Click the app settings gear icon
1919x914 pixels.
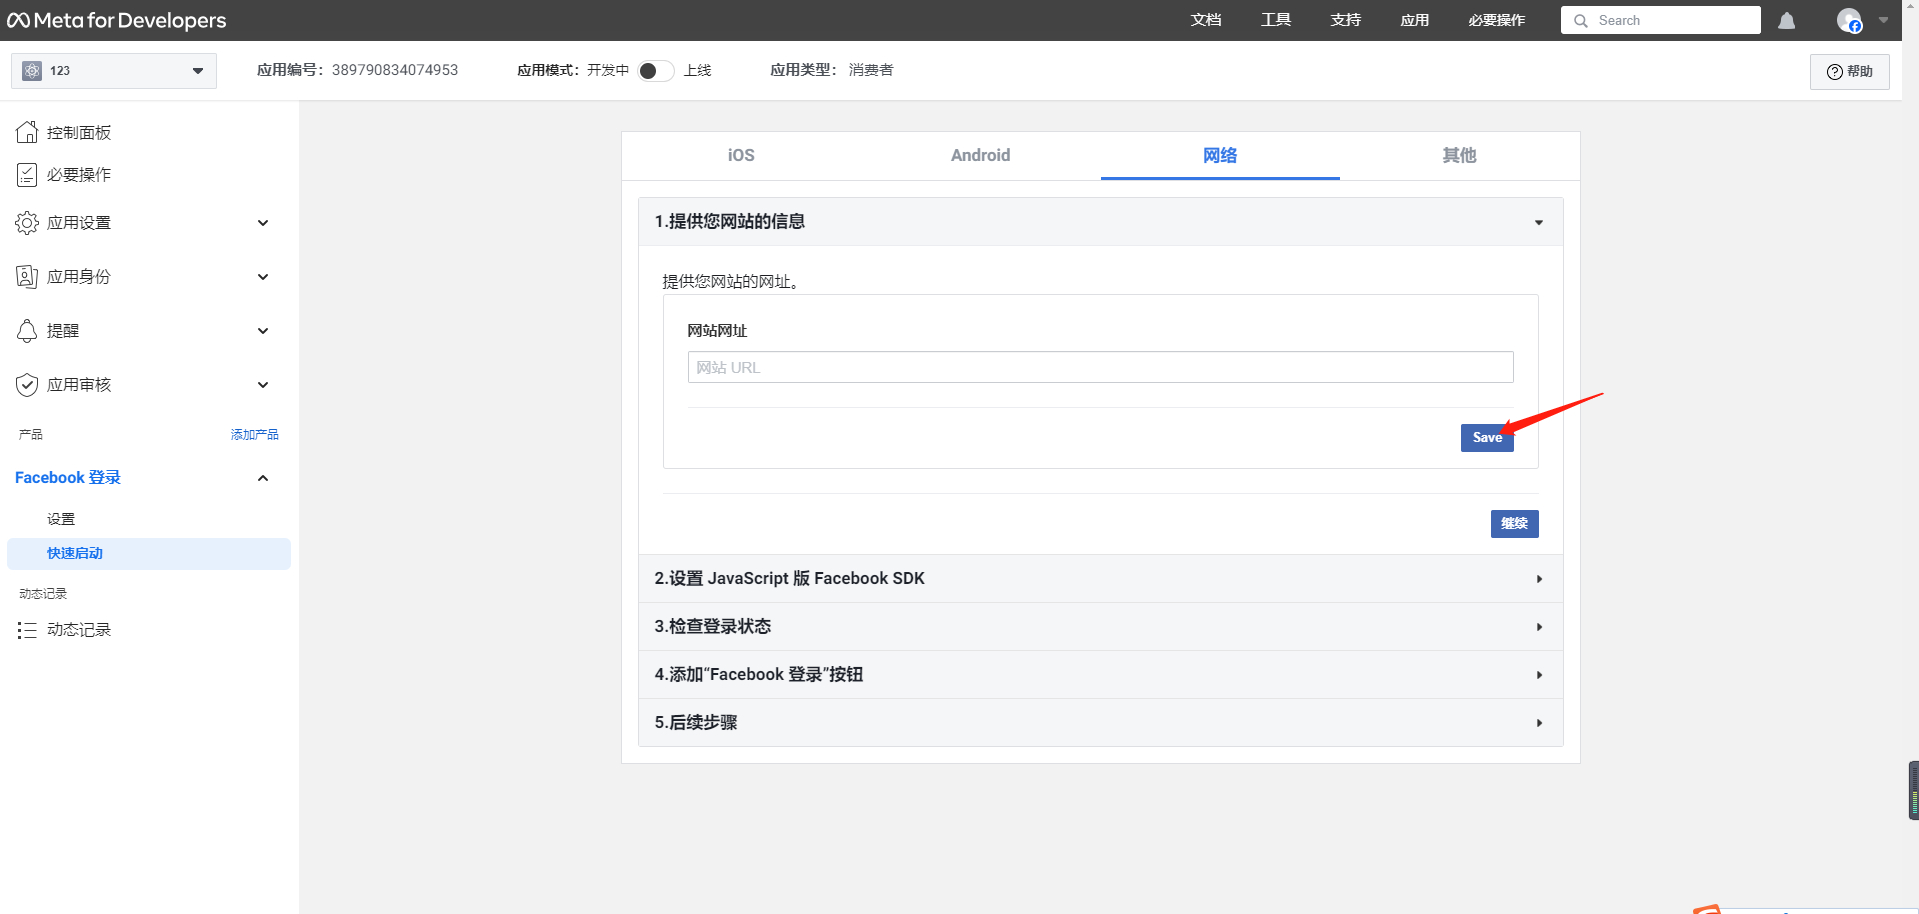point(27,223)
